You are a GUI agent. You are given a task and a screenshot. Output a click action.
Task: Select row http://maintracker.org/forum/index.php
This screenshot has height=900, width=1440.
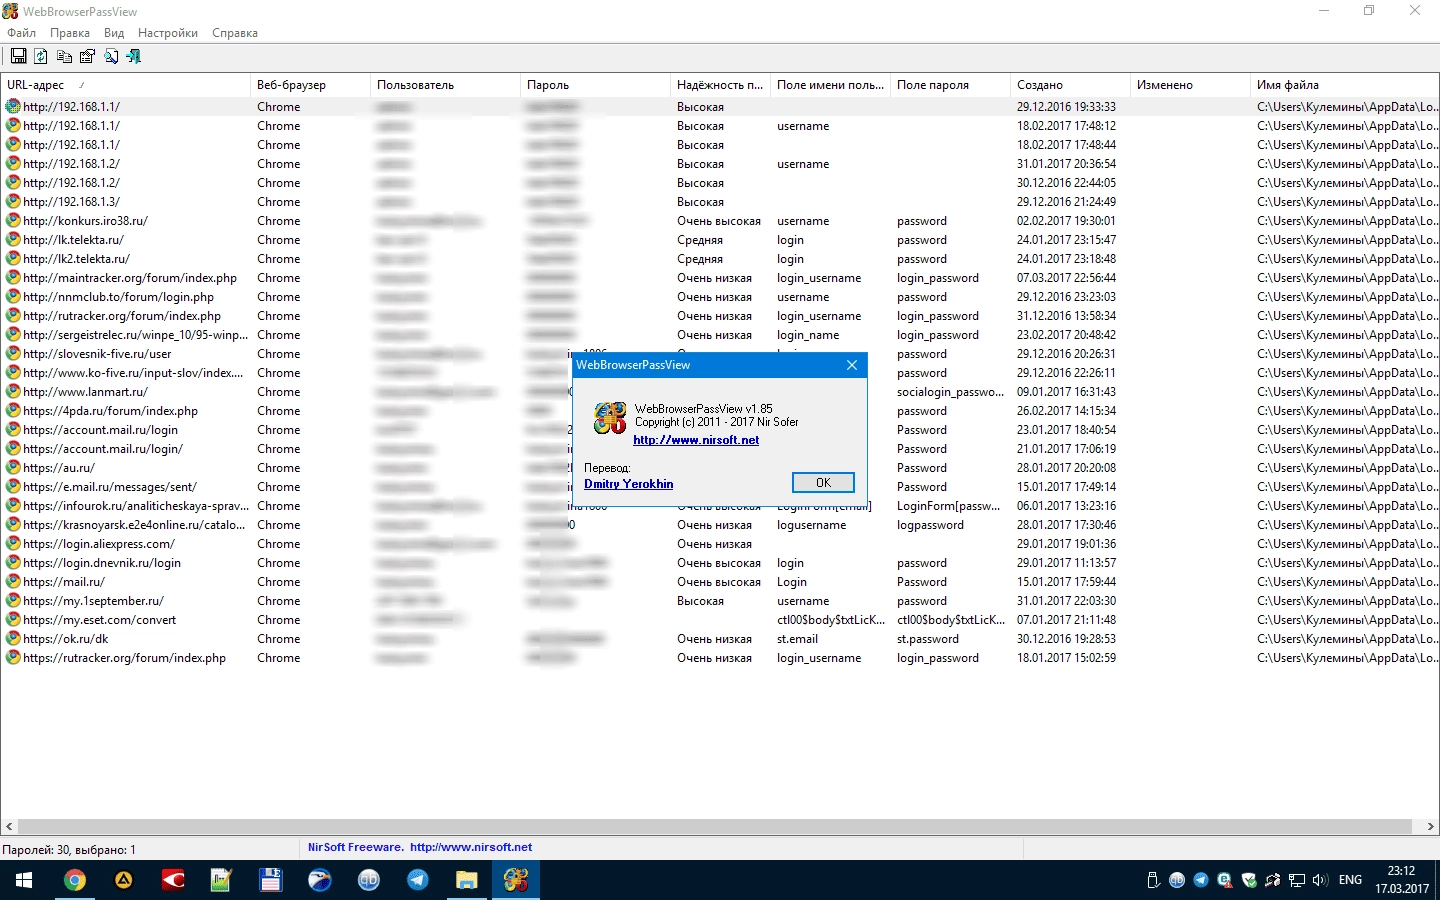tap(720, 278)
